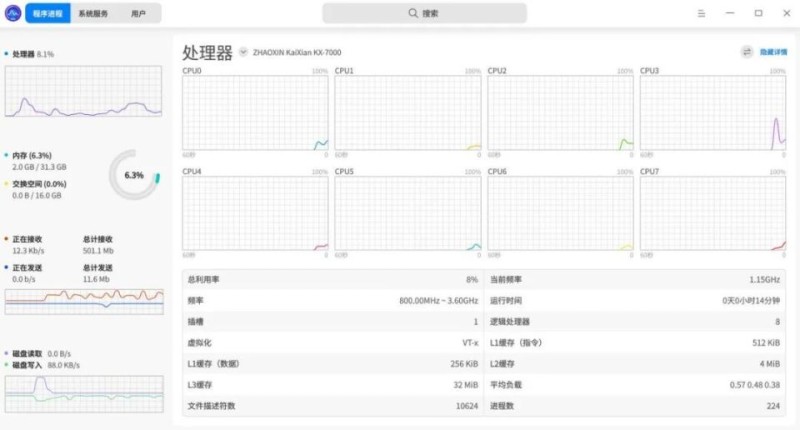Image resolution: width=800 pixels, height=430 pixels.
Task: Click the CPU3 usage chart
Action: tap(712, 113)
